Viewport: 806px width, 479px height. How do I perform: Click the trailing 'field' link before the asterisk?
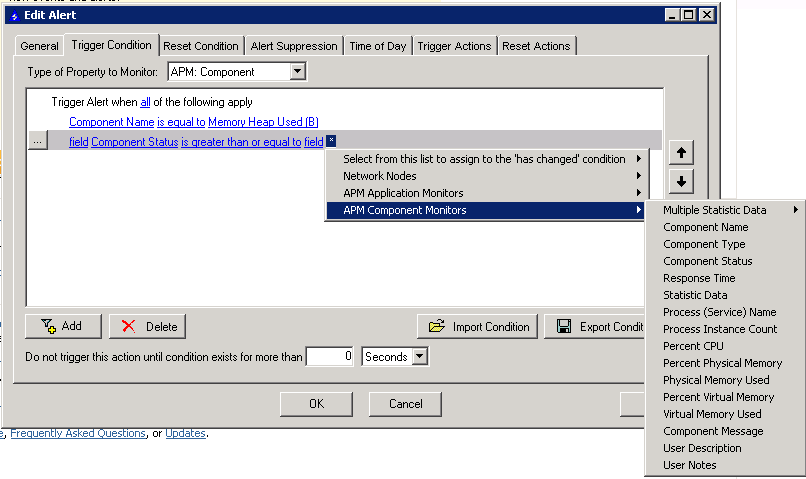314,142
